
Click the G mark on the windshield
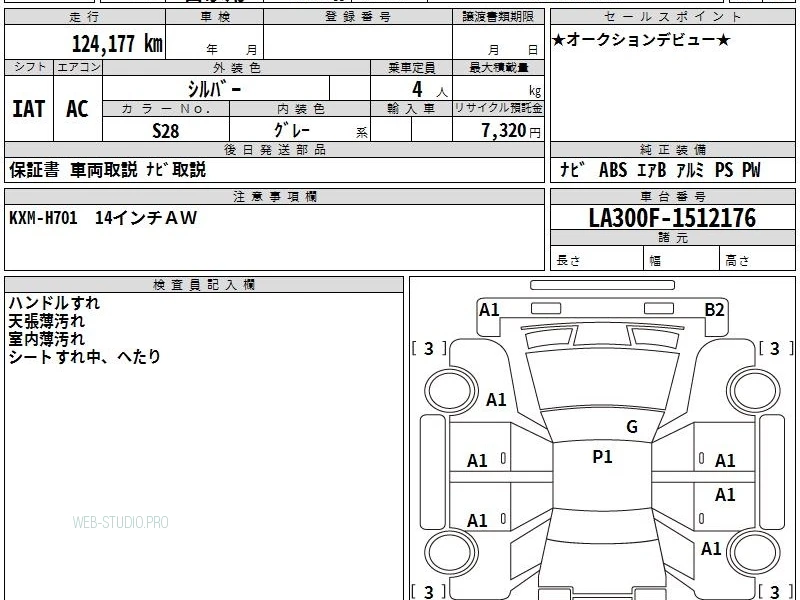pos(632,427)
